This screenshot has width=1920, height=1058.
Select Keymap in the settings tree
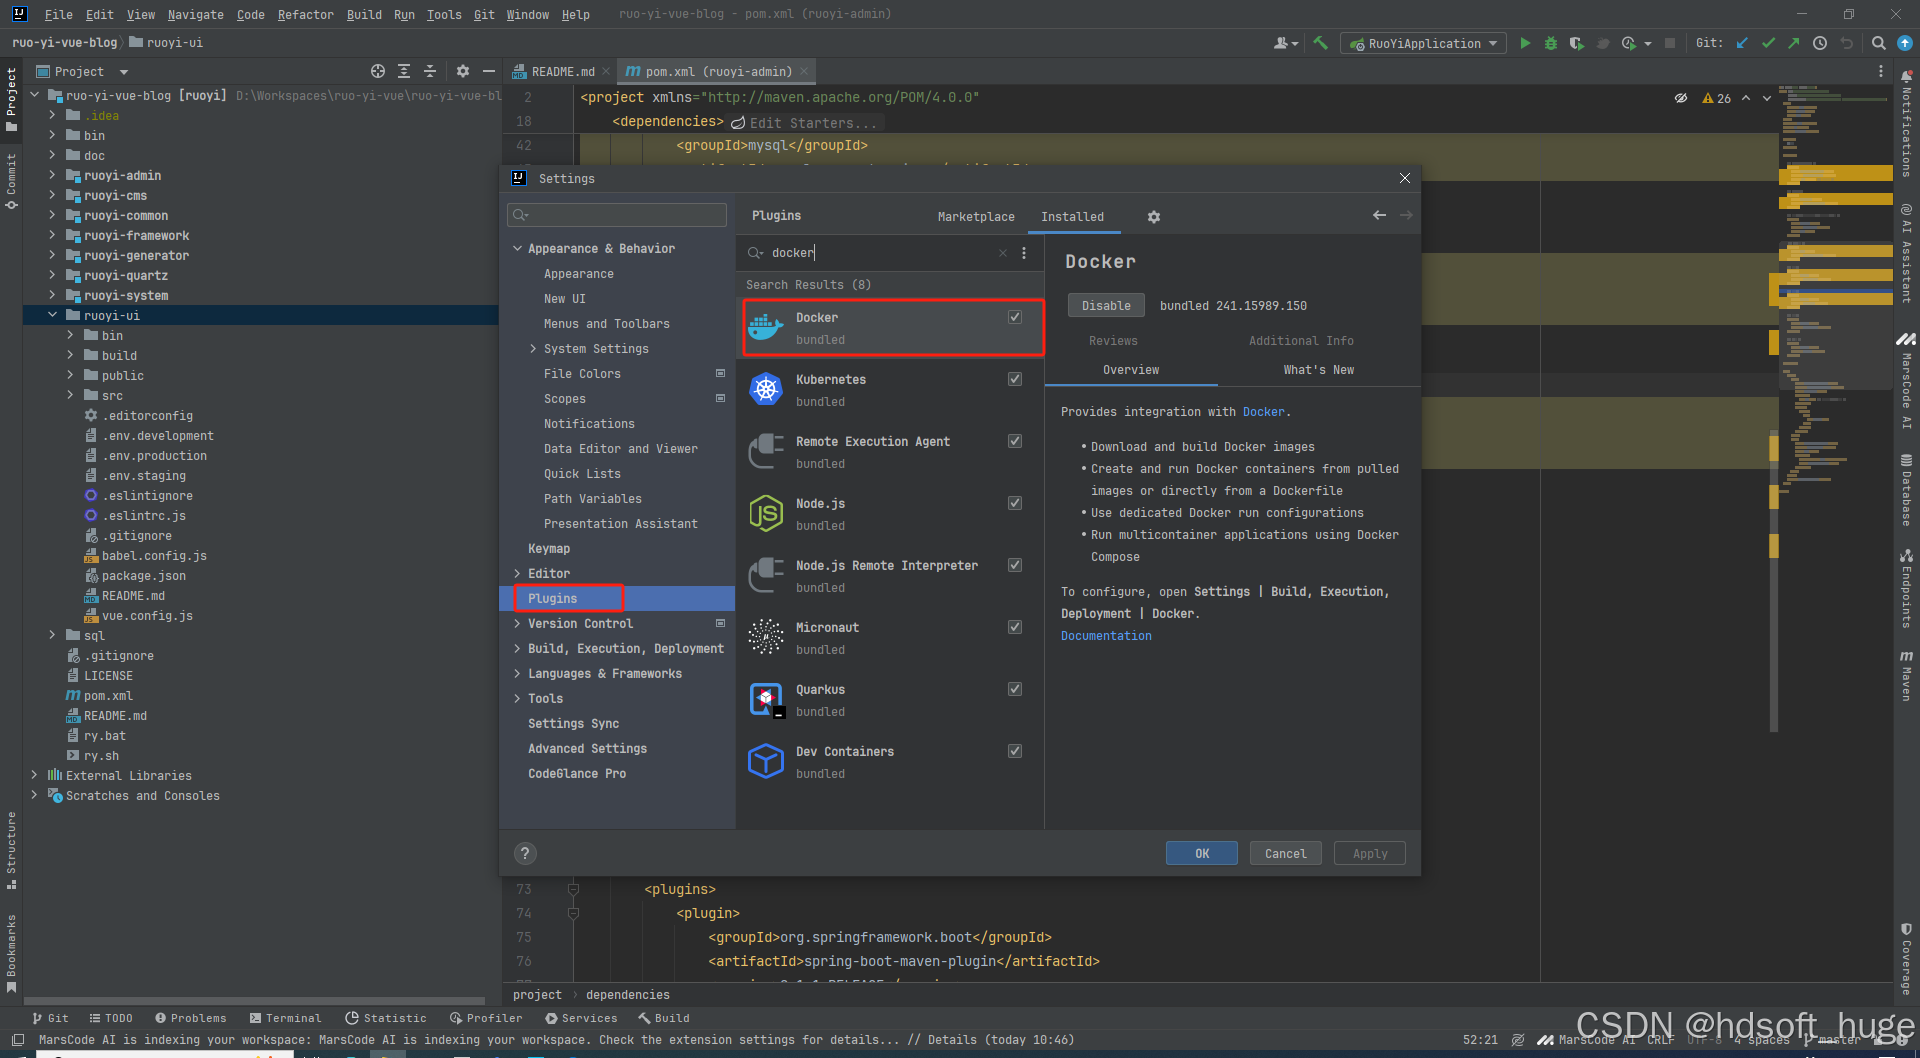[549, 548]
